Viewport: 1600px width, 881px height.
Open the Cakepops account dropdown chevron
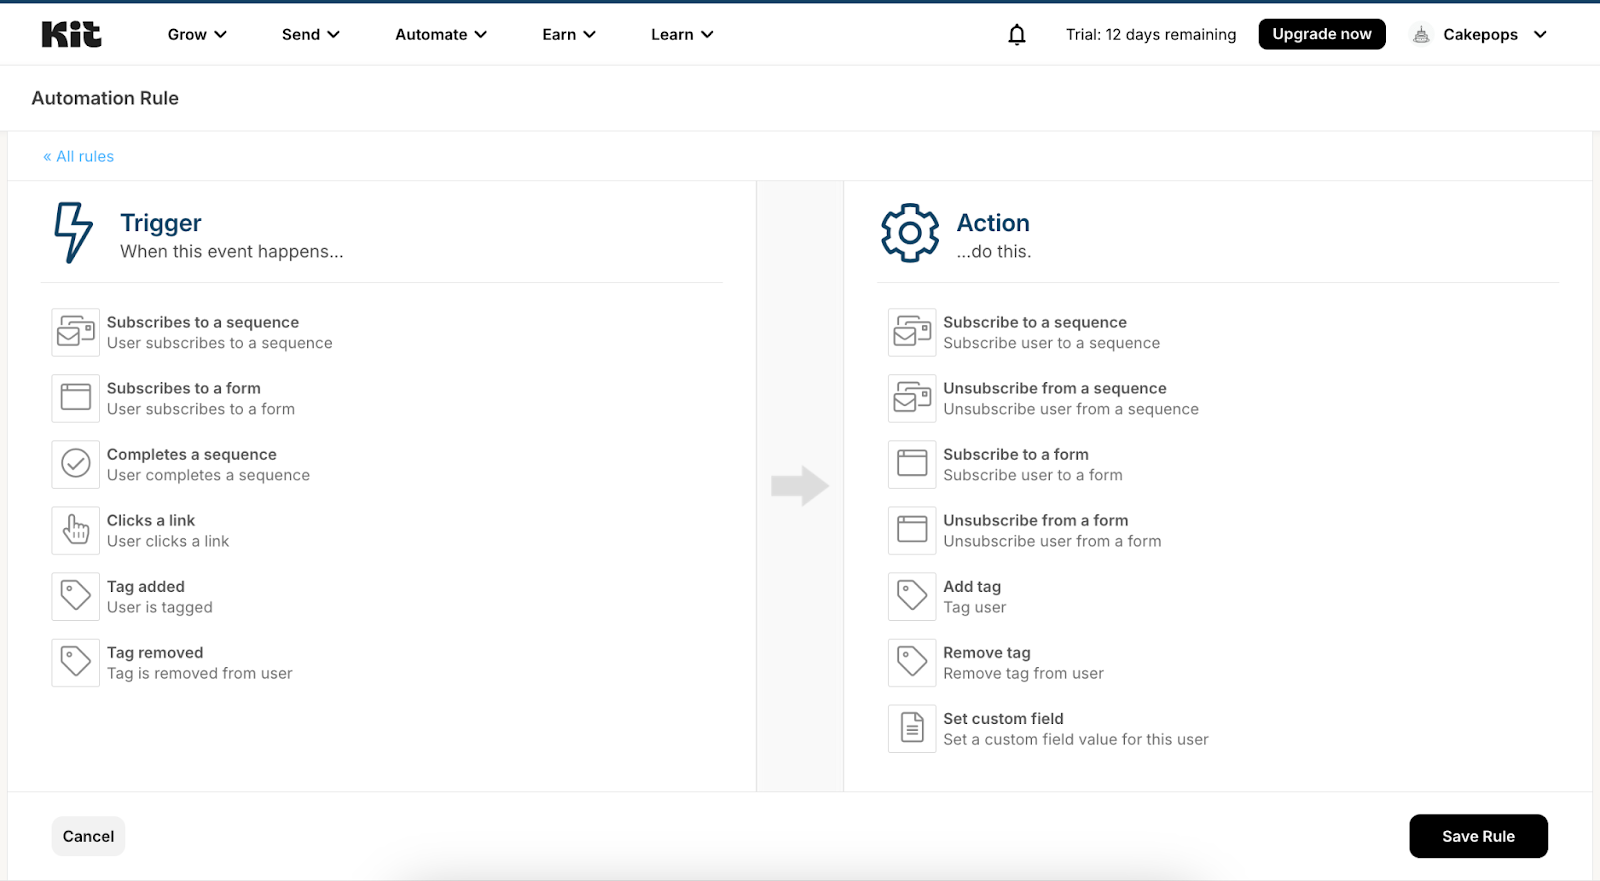click(1540, 35)
